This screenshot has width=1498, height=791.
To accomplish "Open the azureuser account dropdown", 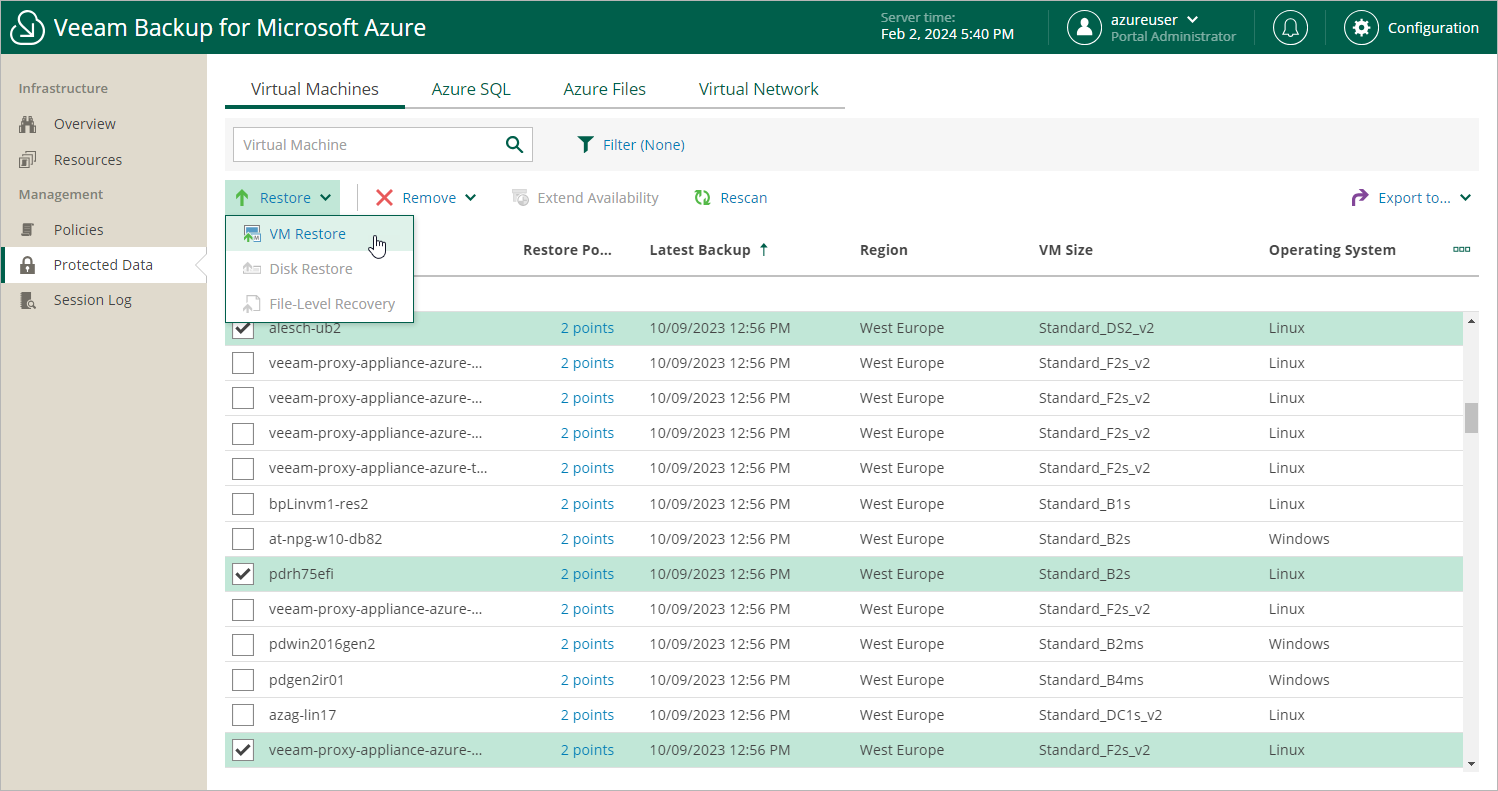I will pyautogui.click(x=1192, y=19).
